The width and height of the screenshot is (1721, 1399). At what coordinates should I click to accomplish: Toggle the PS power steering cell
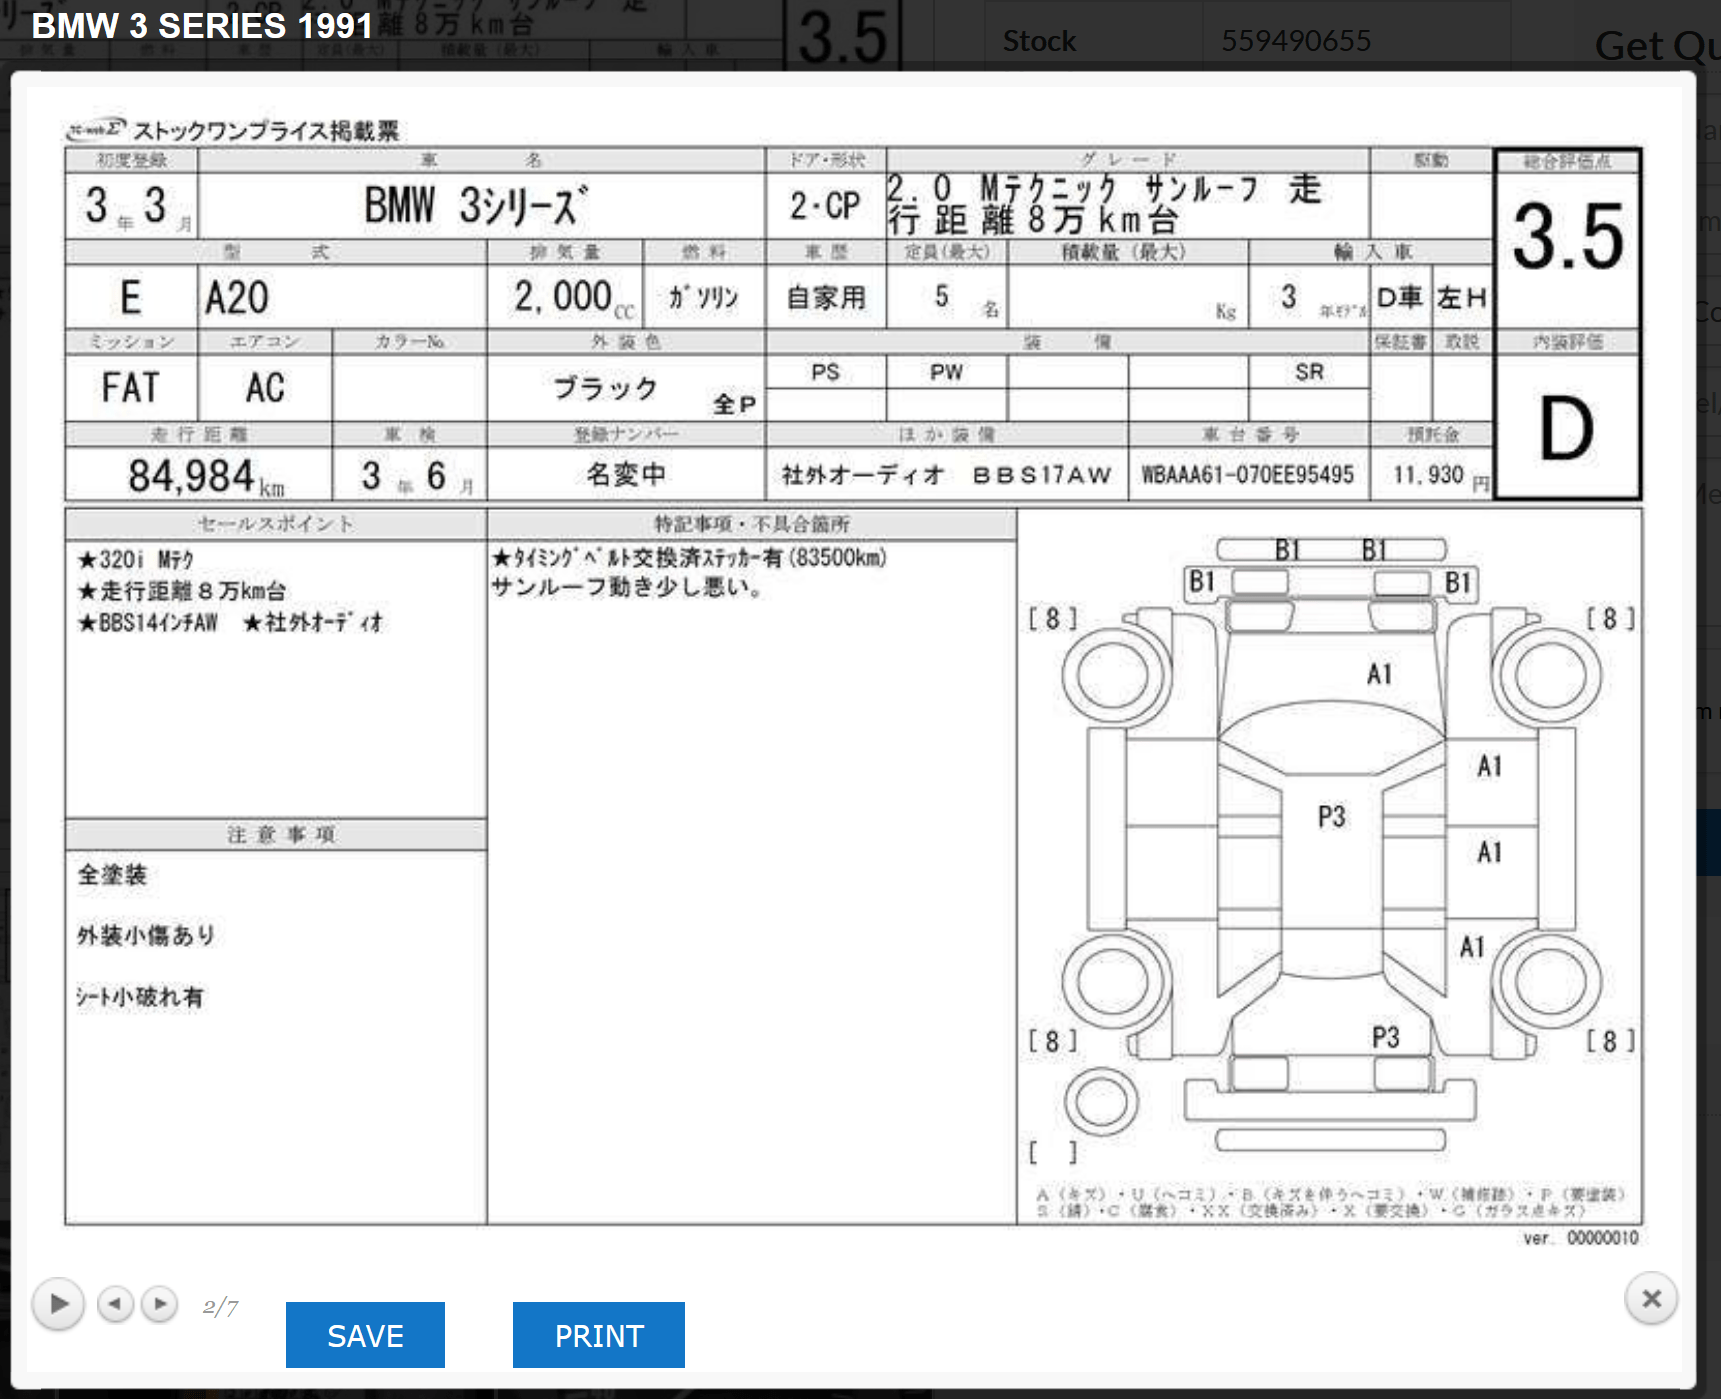tap(826, 372)
